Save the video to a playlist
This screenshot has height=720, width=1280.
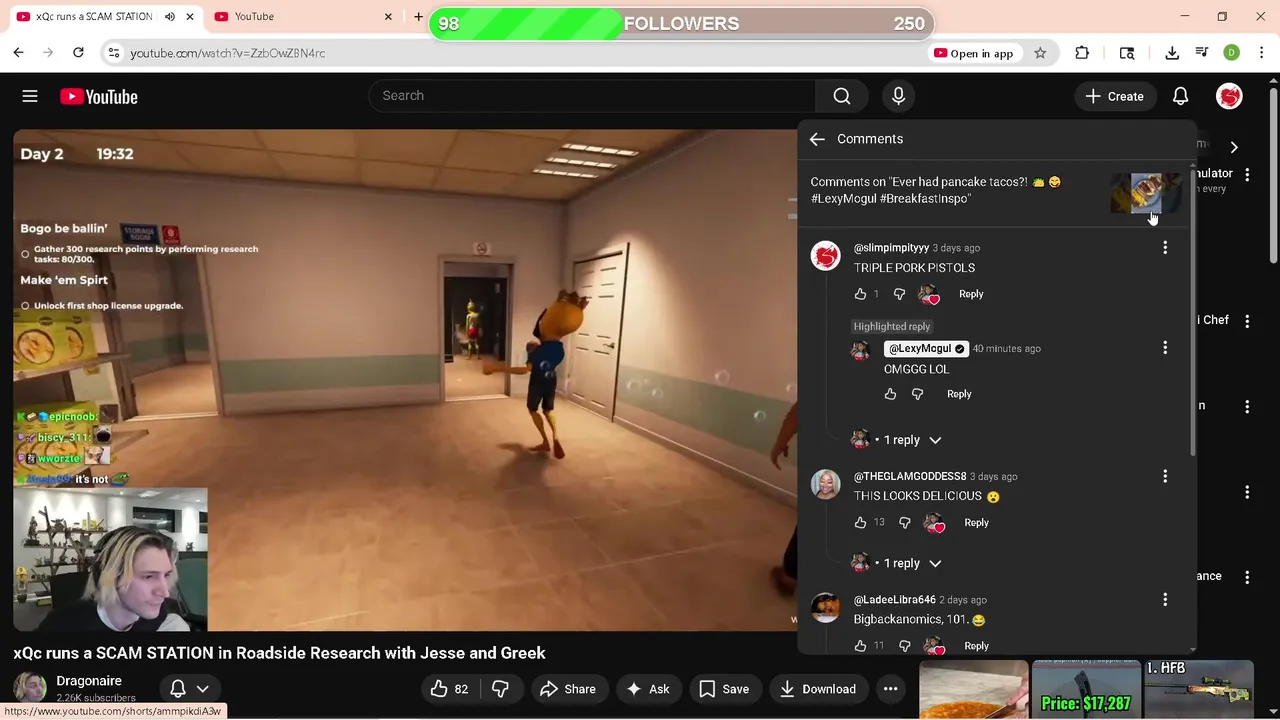[x=724, y=689]
